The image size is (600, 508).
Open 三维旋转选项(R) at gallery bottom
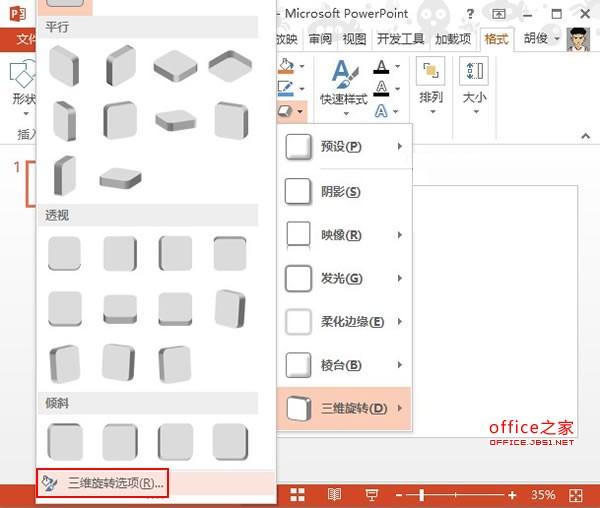pyautogui.click(x=103, y=483)
